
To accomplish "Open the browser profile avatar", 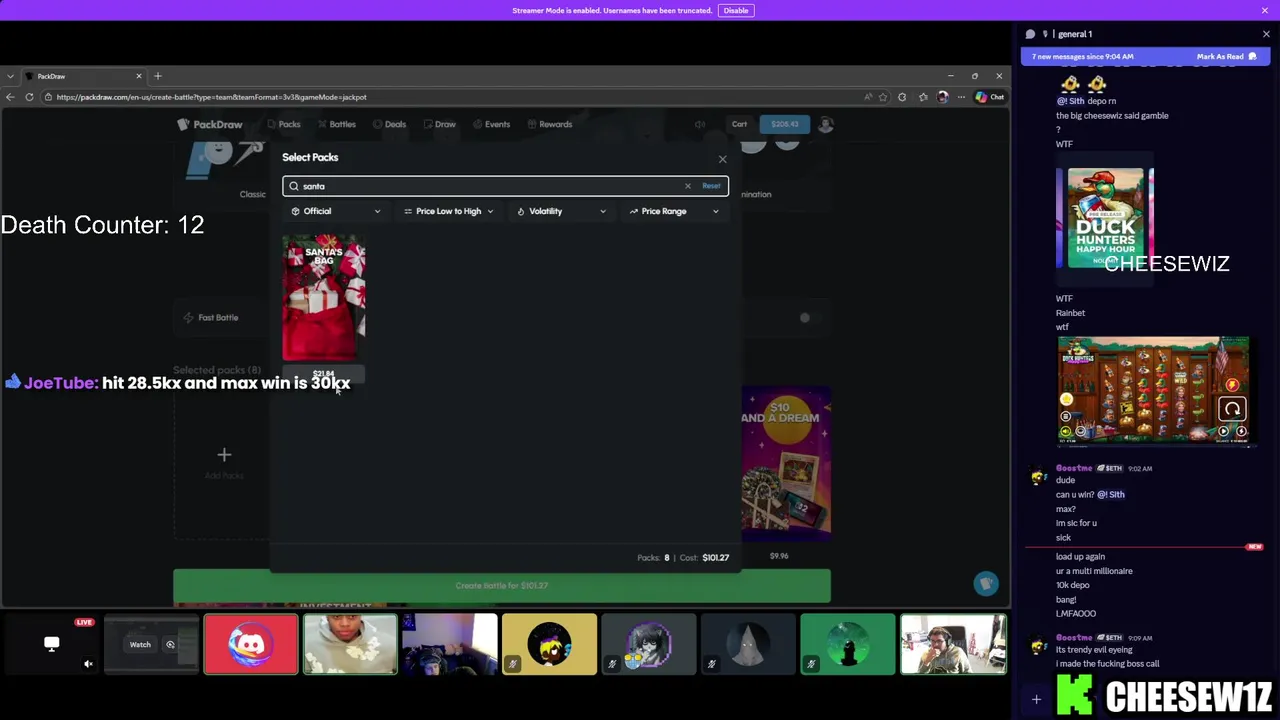I will [942, 97].
